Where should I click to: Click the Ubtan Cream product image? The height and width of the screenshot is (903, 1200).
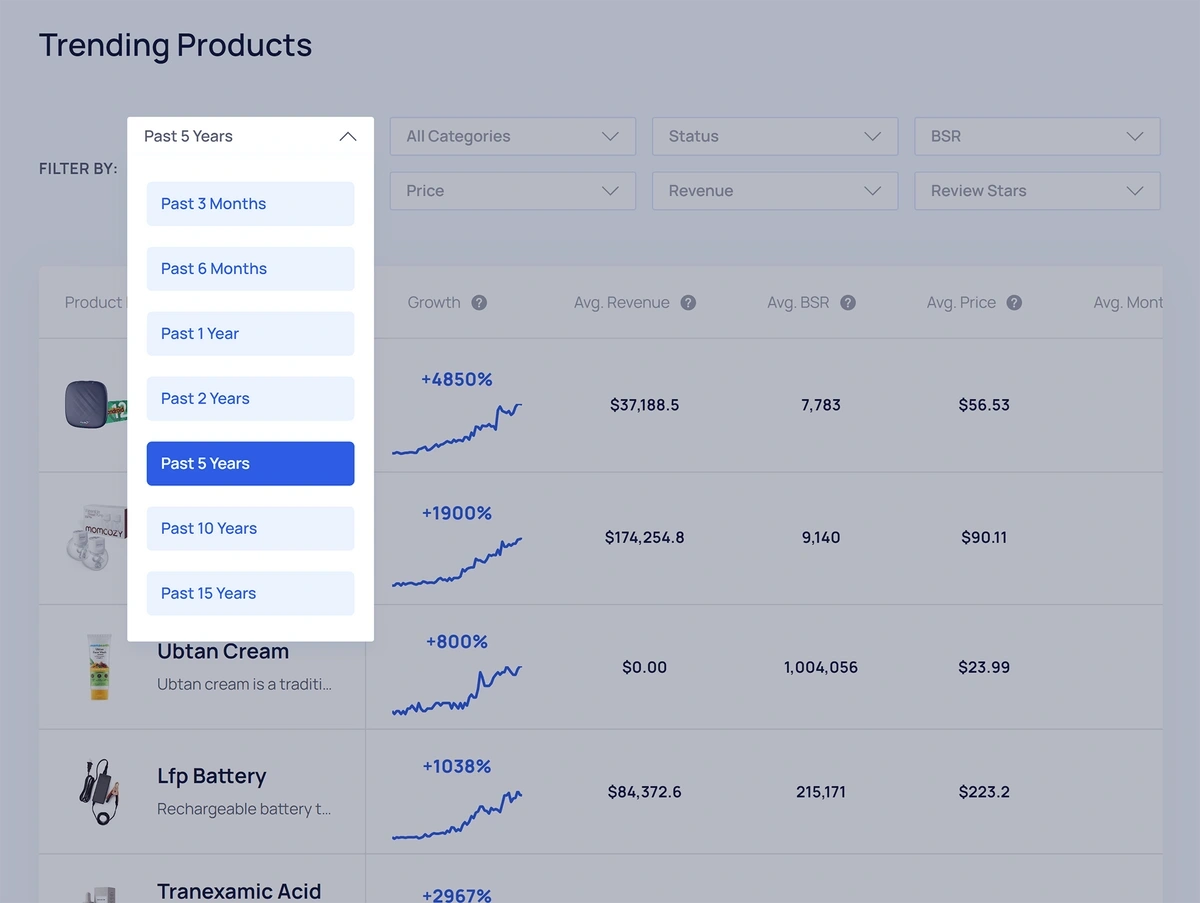pos(97,667)
